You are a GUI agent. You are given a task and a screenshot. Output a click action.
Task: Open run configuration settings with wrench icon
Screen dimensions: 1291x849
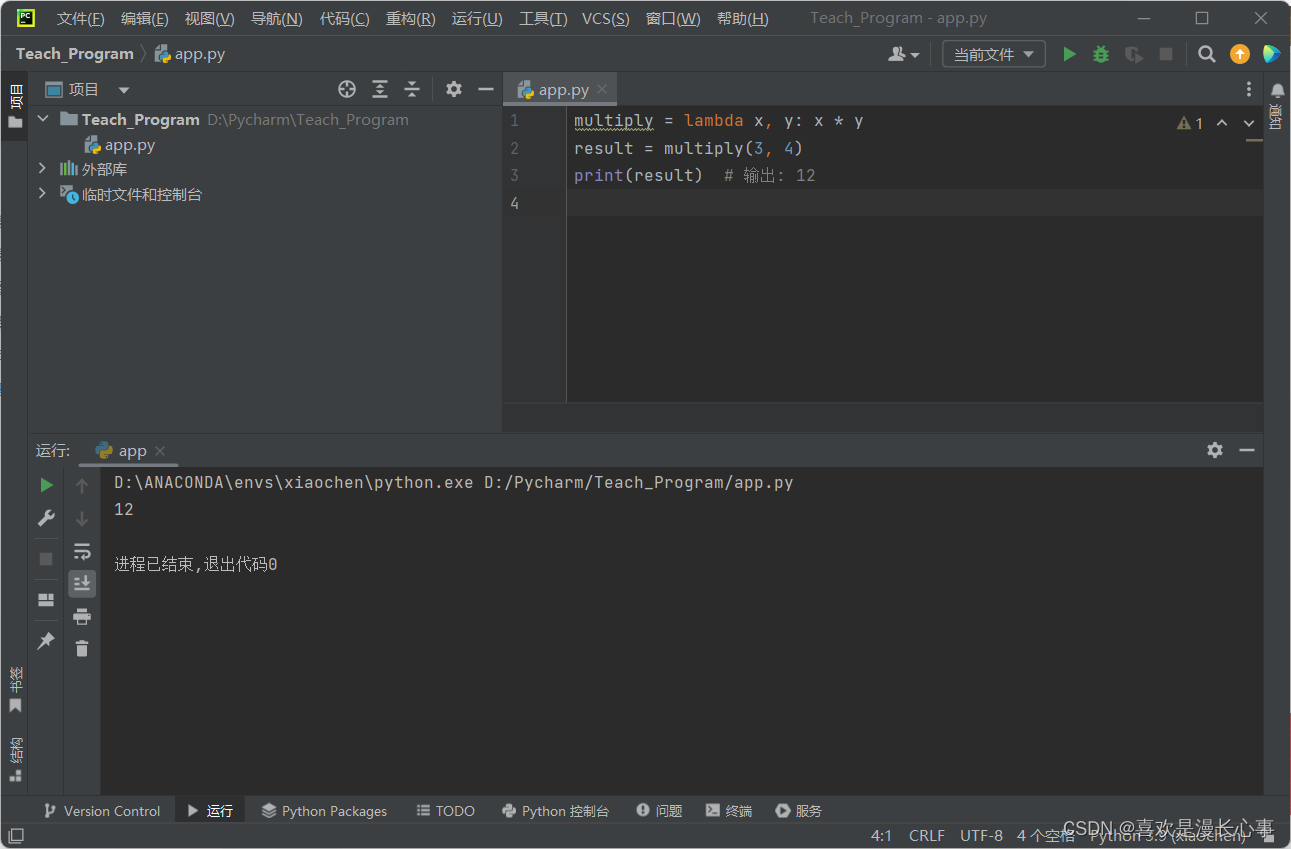click(45, 518)
